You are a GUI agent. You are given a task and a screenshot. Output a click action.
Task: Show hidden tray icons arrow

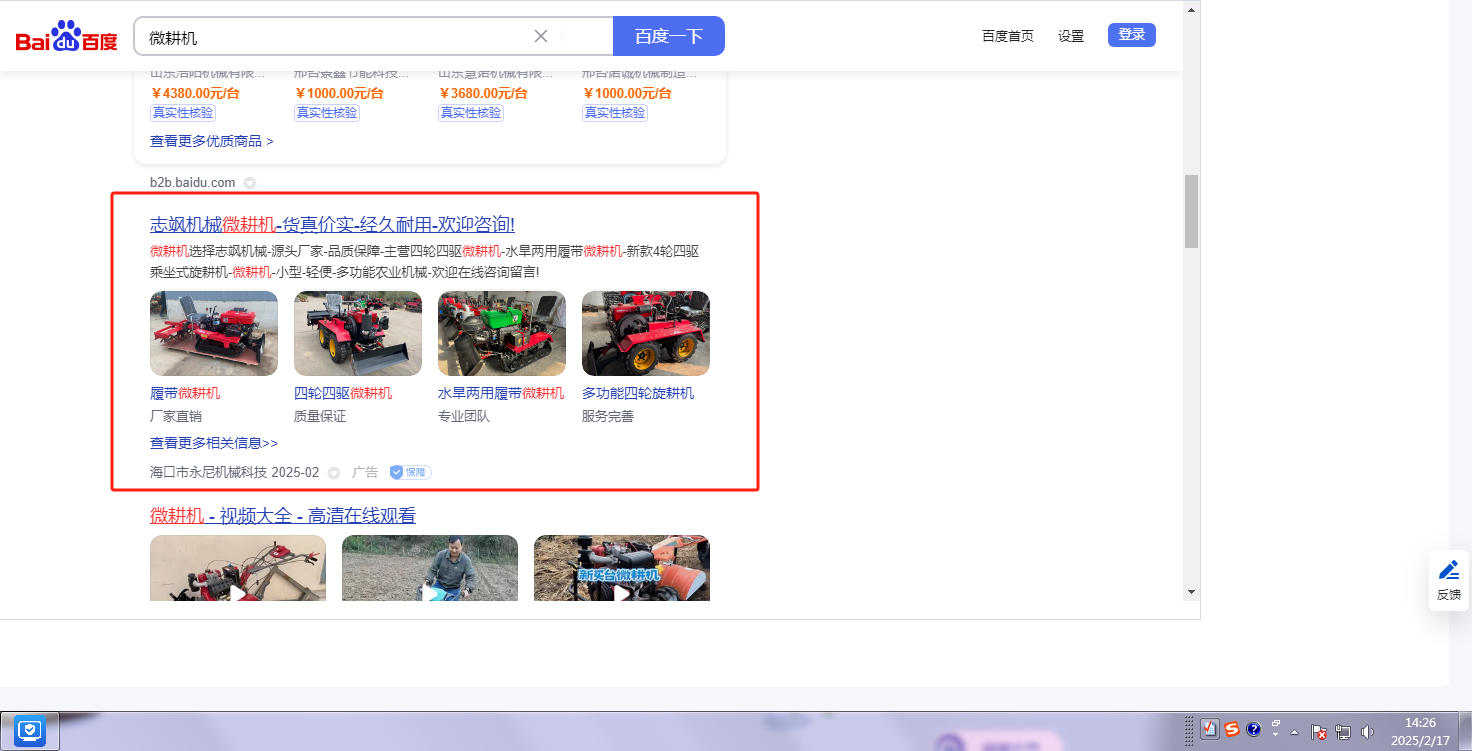pos(1295,731)
